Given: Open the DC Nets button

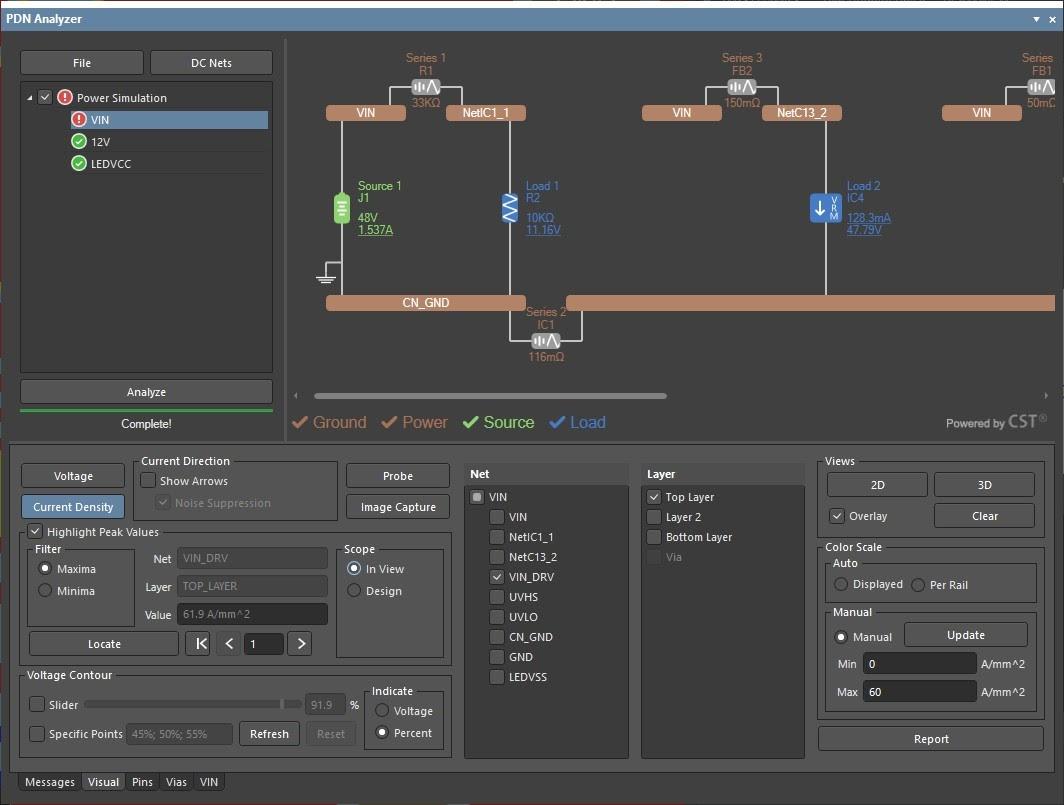Looking at the screenshot, I should click(x=211, y=62).
